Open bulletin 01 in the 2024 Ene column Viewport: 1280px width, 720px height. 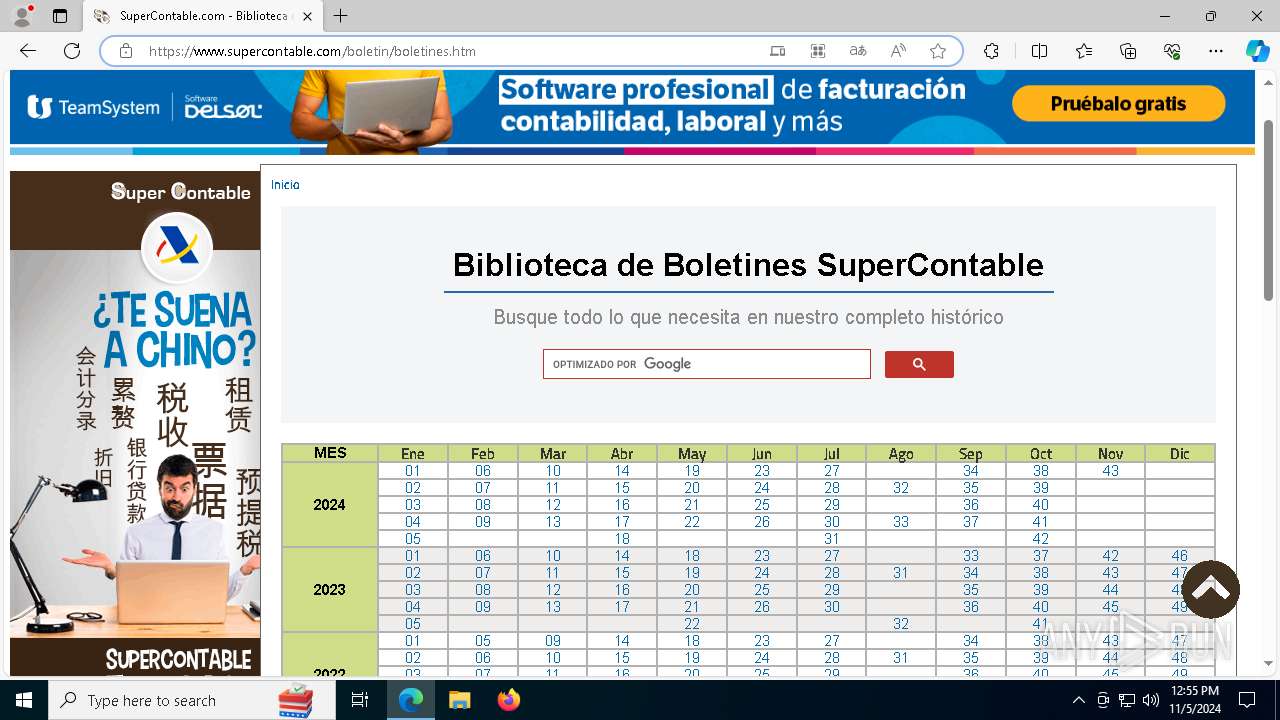[x=413, y=471]
